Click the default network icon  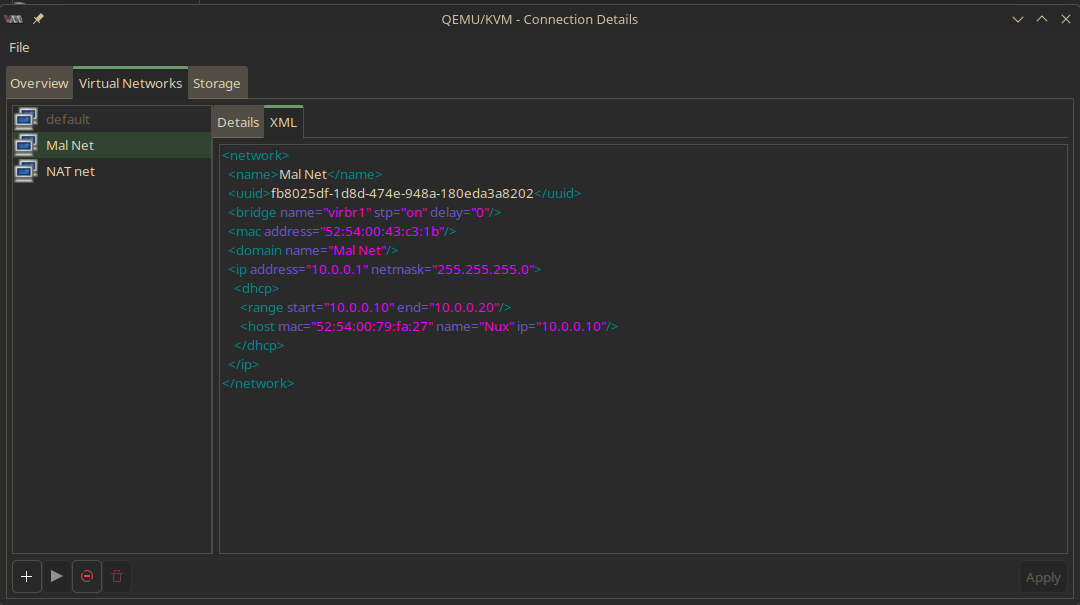click(x=26, y=119)
